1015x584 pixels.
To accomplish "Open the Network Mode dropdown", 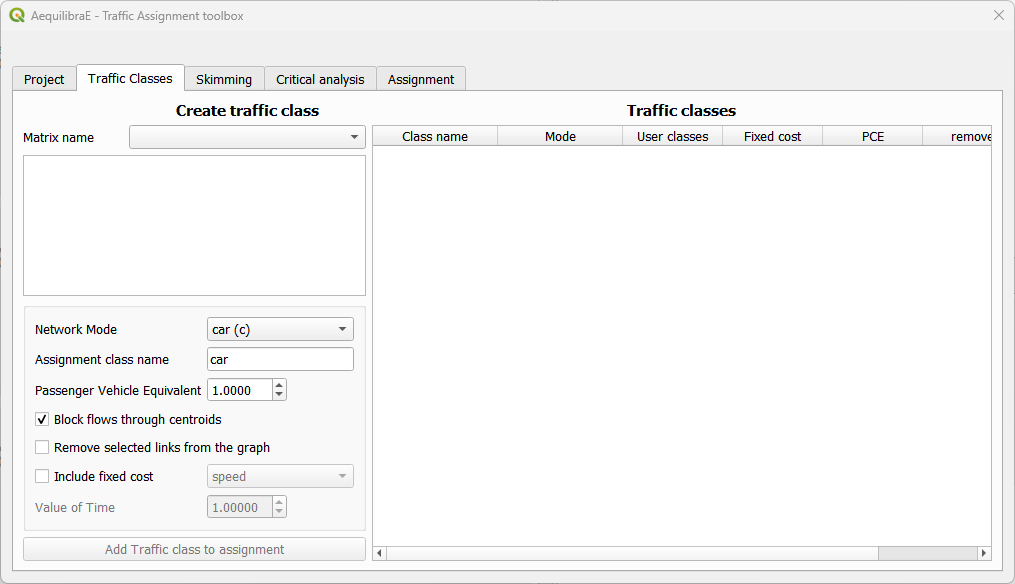I will [x=343, y=328].
